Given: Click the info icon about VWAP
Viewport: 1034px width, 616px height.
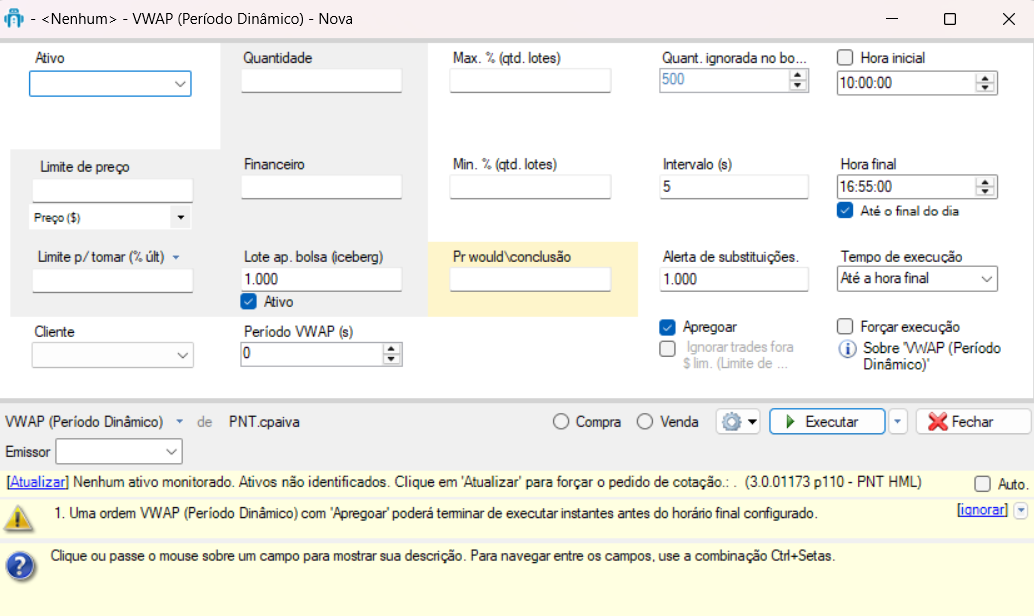Looking at the screenshot, I should point(846,348).
